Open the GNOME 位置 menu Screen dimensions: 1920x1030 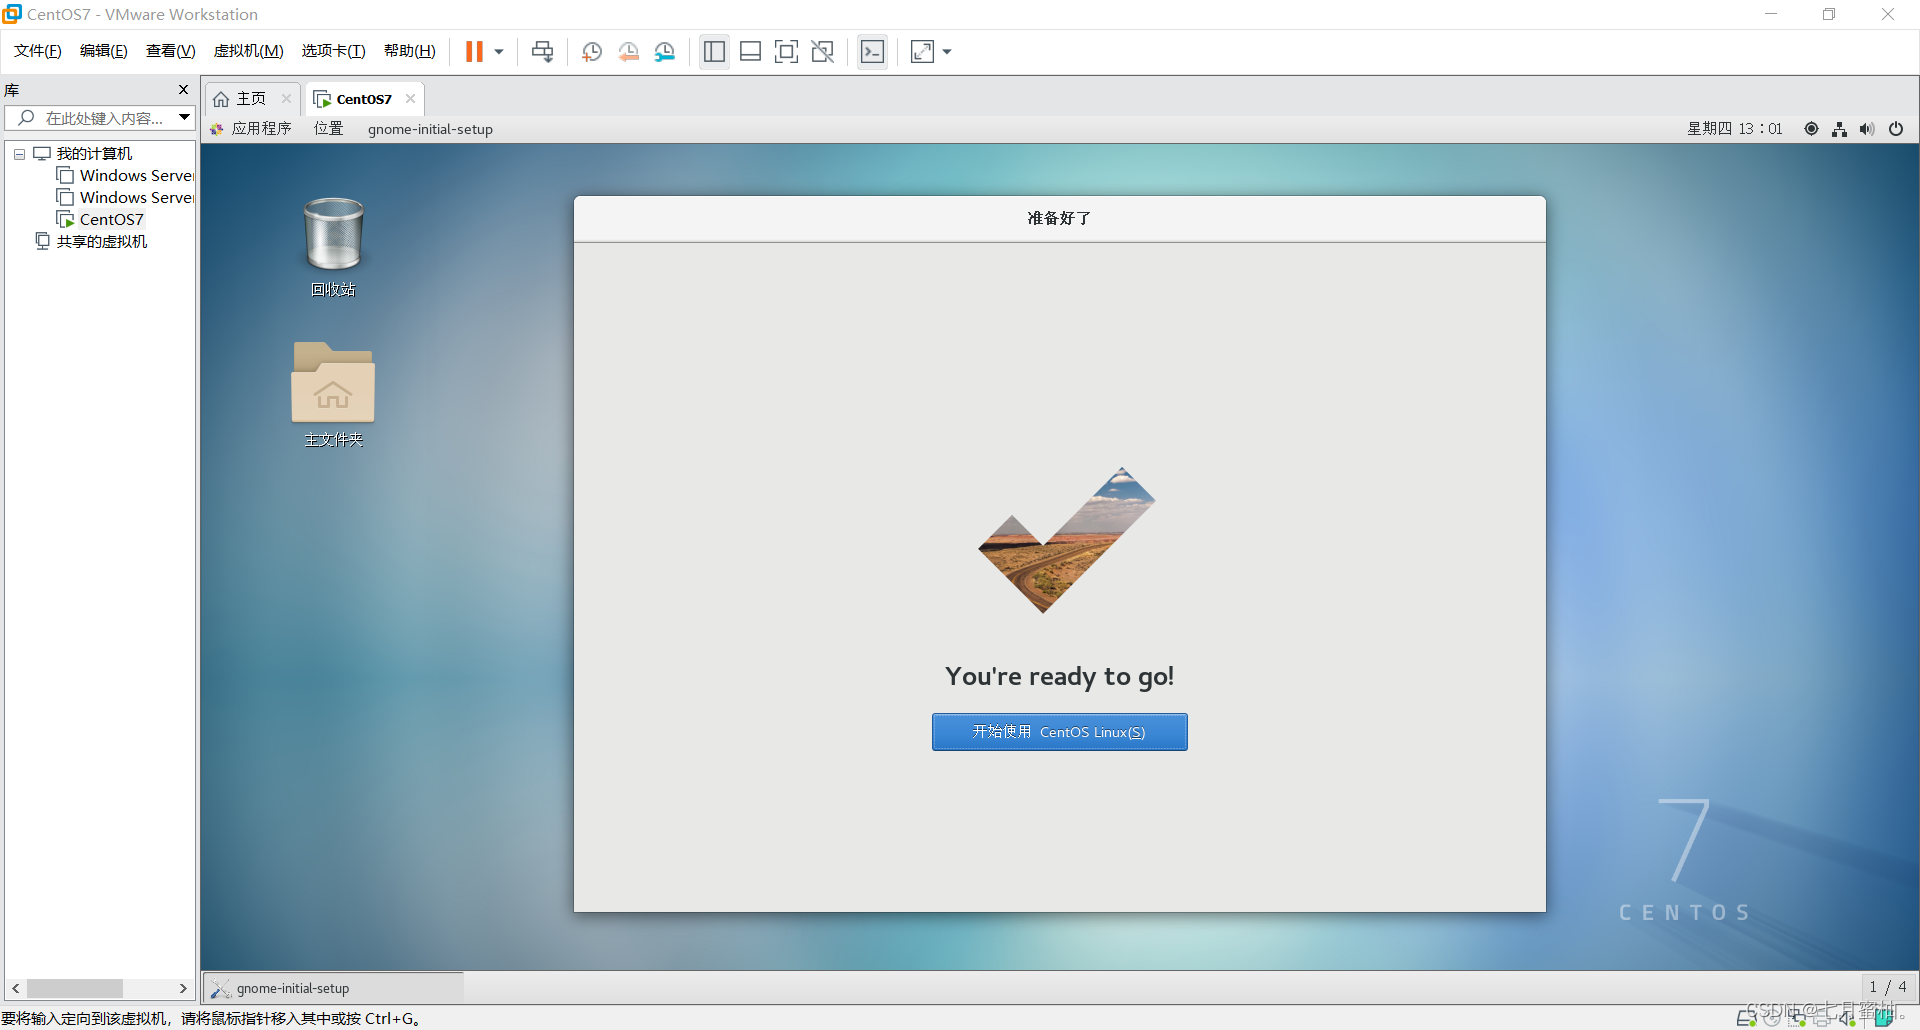[328, 129]
